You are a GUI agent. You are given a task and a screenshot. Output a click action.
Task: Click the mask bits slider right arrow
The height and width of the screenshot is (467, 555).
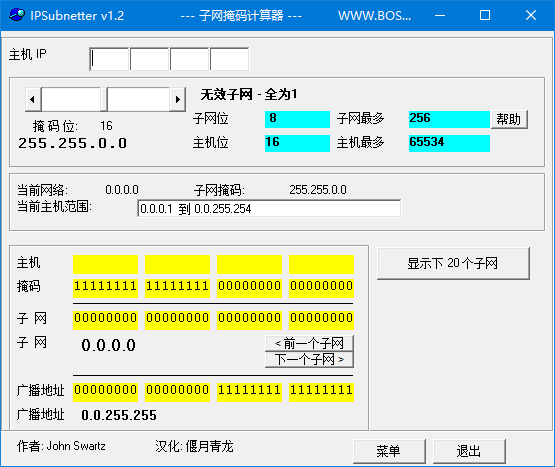pos(178,99)
